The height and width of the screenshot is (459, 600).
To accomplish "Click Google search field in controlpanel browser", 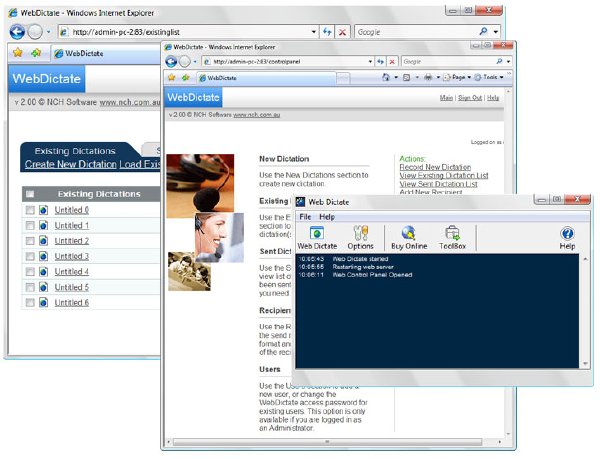I will tap(448, 62).
